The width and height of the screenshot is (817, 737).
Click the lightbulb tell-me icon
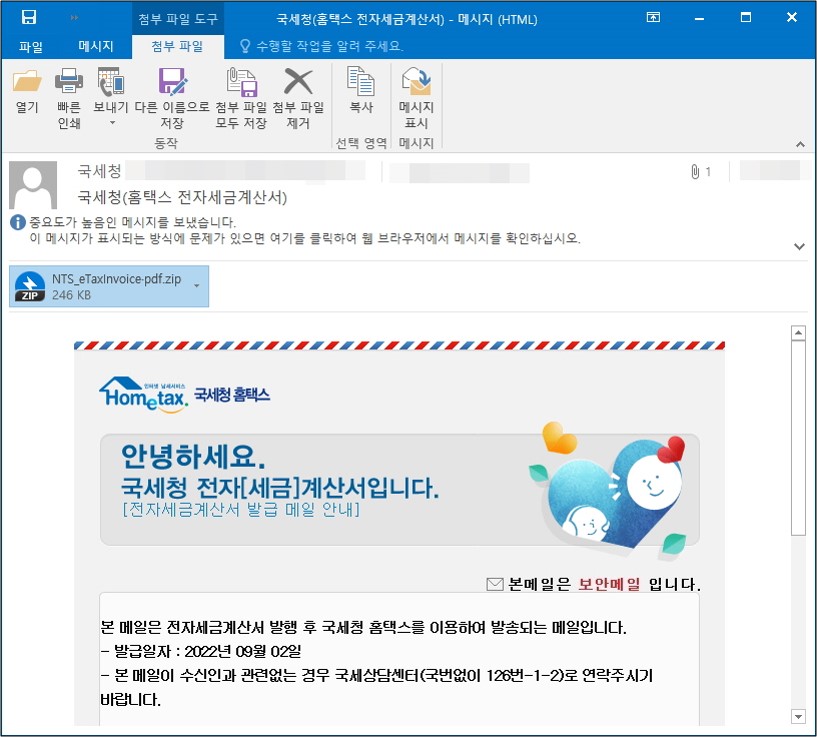pos(244,46)
